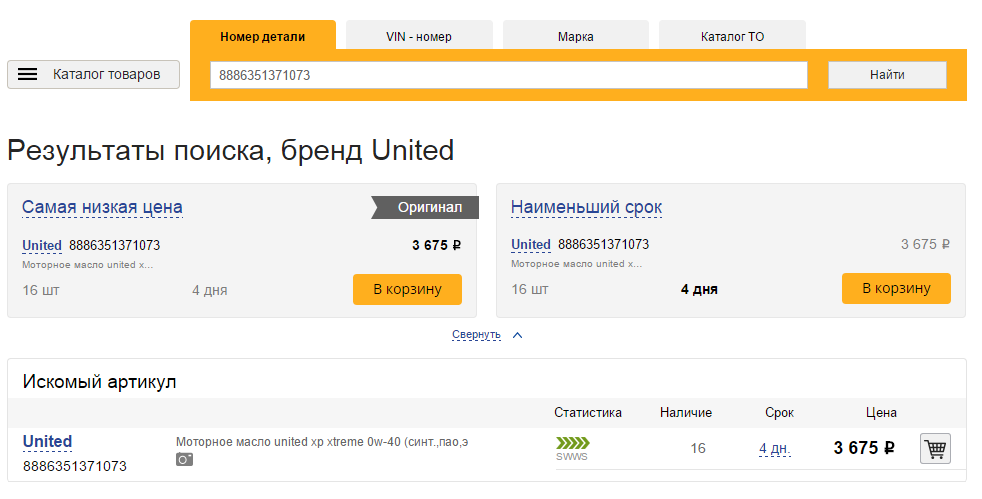The image size is (982, 499).
Task: Click 16 шт in the Наименьший срок card
Action: coord(530,289)
